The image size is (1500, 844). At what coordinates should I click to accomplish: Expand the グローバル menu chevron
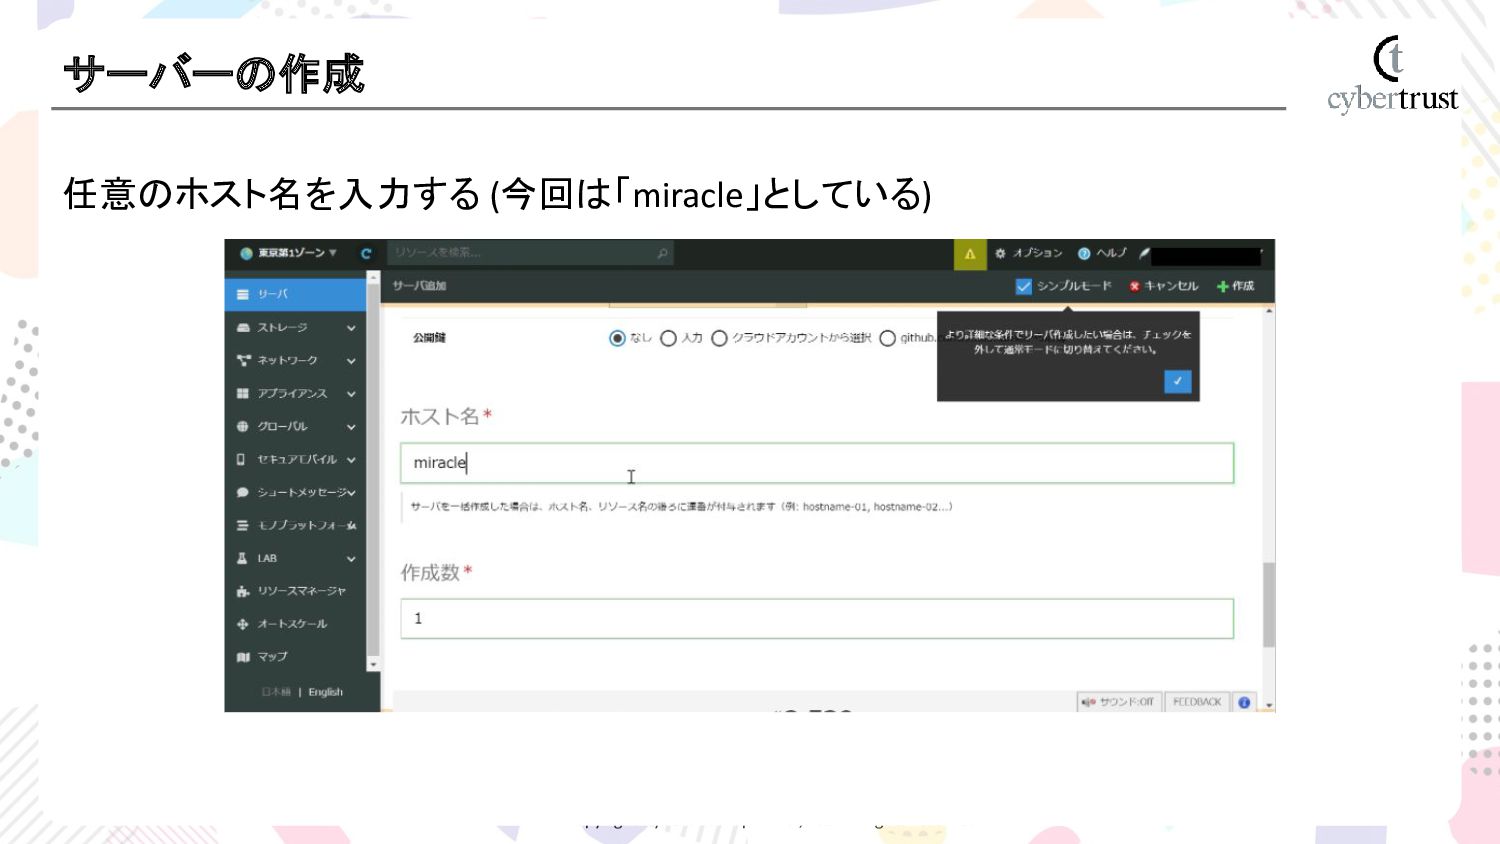tap(351, 427)
